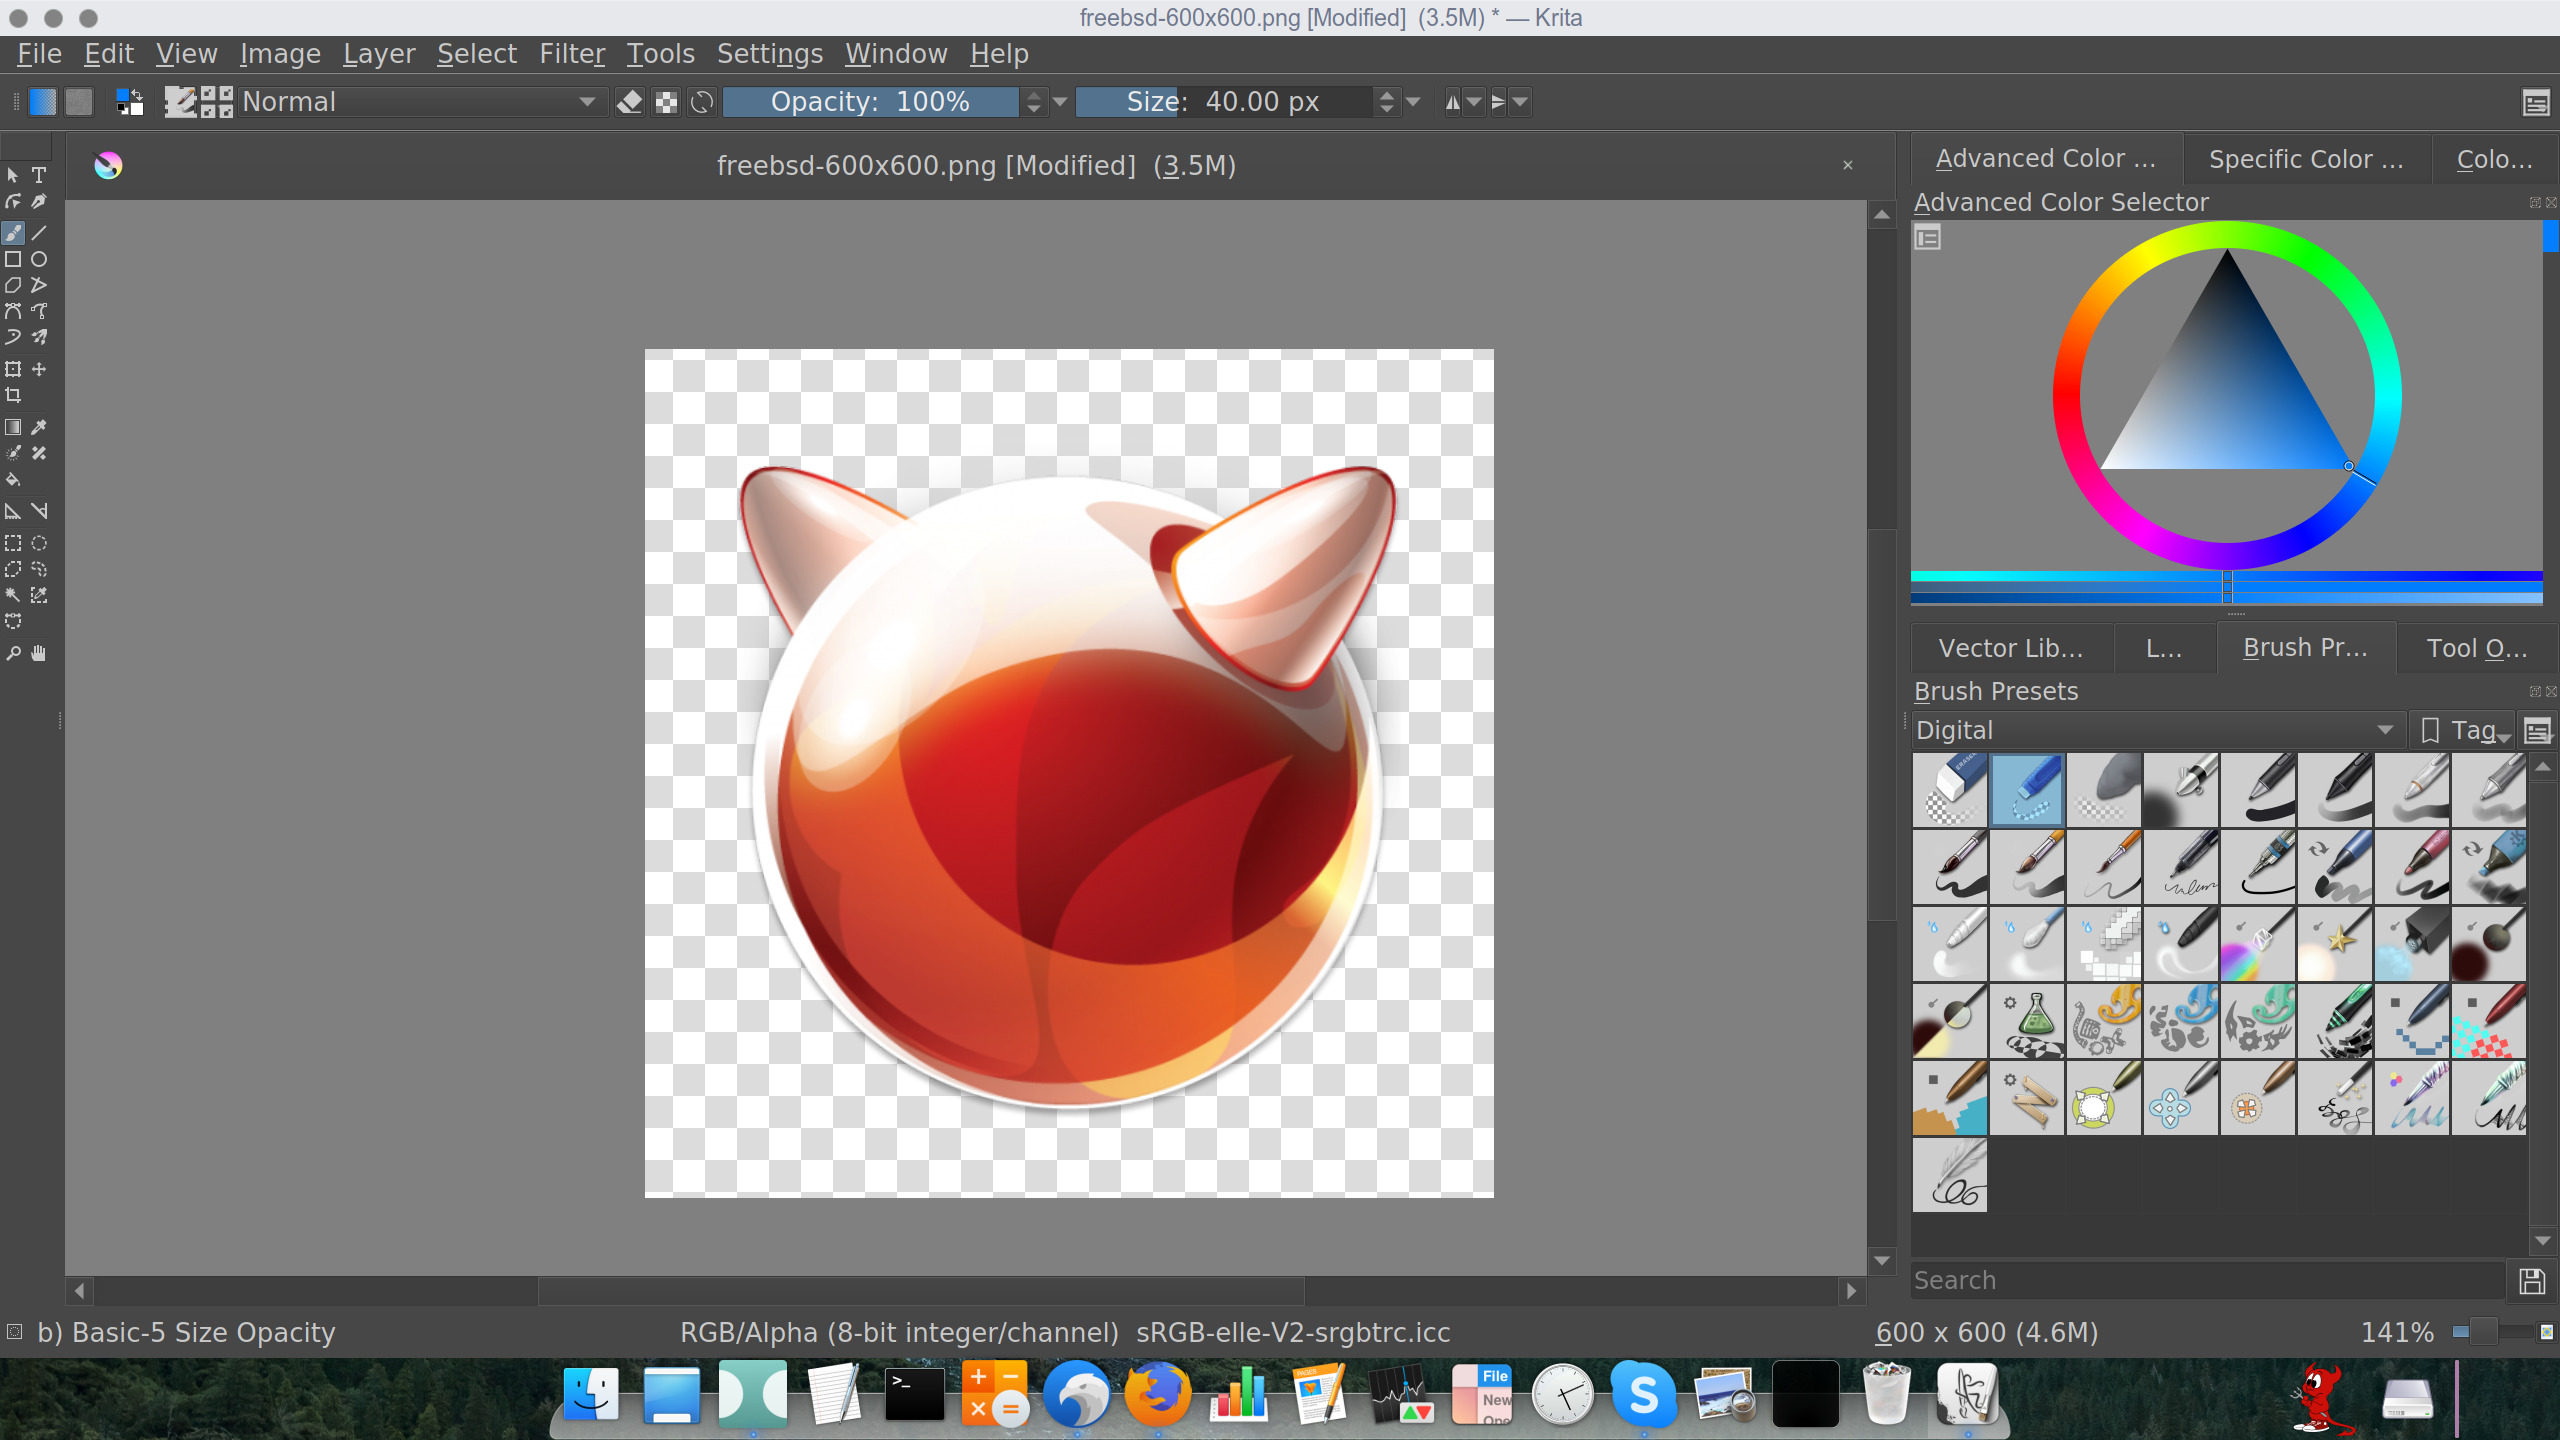The image size is (2560, 1440).
Task: Select the Pan hand tool
Action: click(x=39, y=653)
